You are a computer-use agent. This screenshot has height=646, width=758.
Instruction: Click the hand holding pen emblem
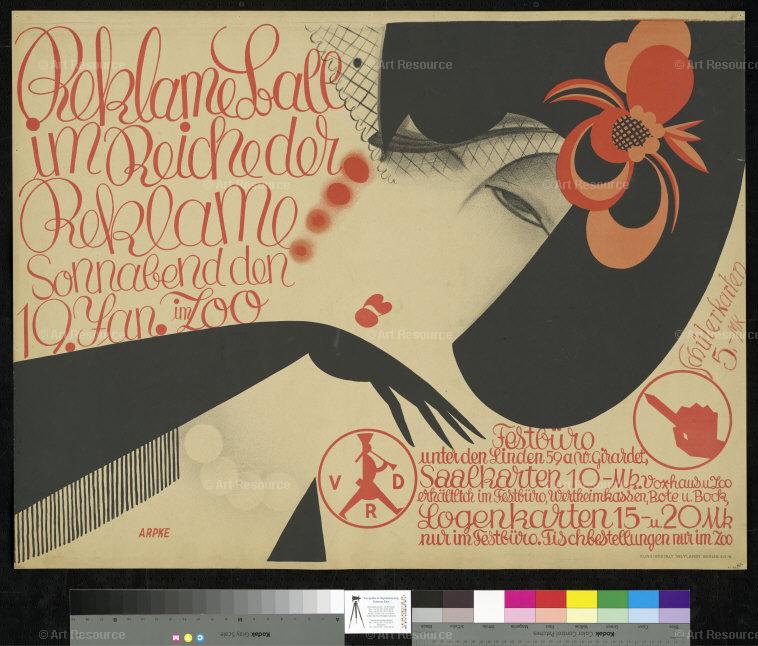coord(683,420)
